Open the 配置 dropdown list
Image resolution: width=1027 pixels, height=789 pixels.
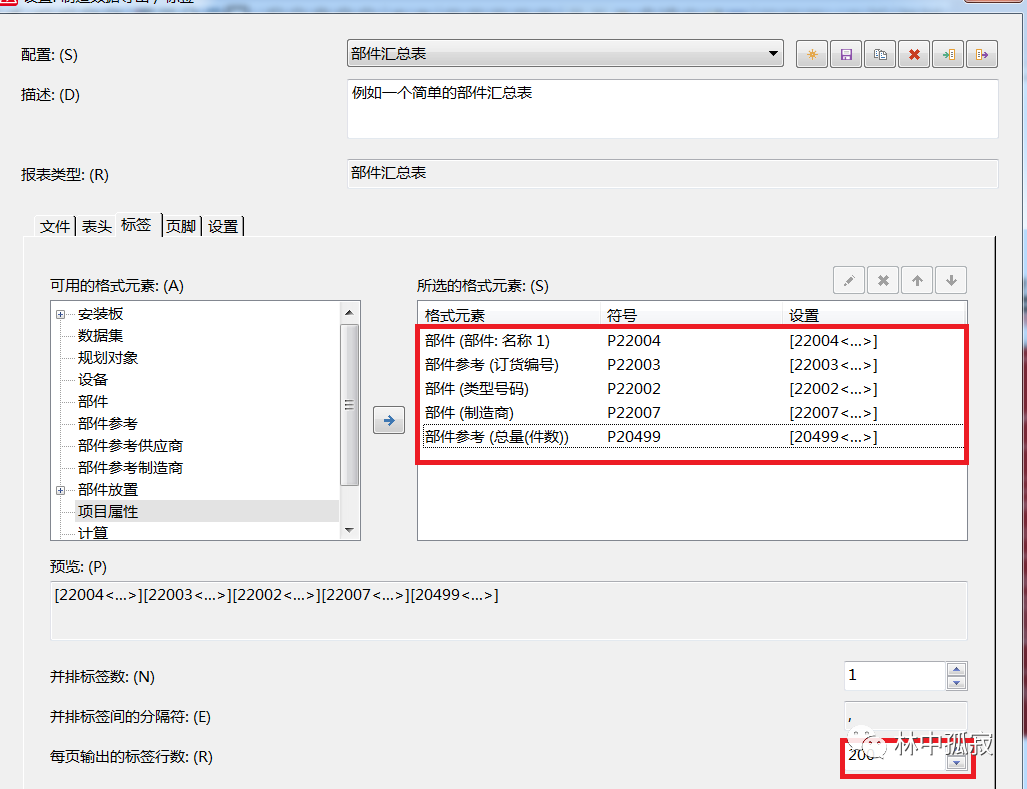pyautogui.click(x=773, y=54)
